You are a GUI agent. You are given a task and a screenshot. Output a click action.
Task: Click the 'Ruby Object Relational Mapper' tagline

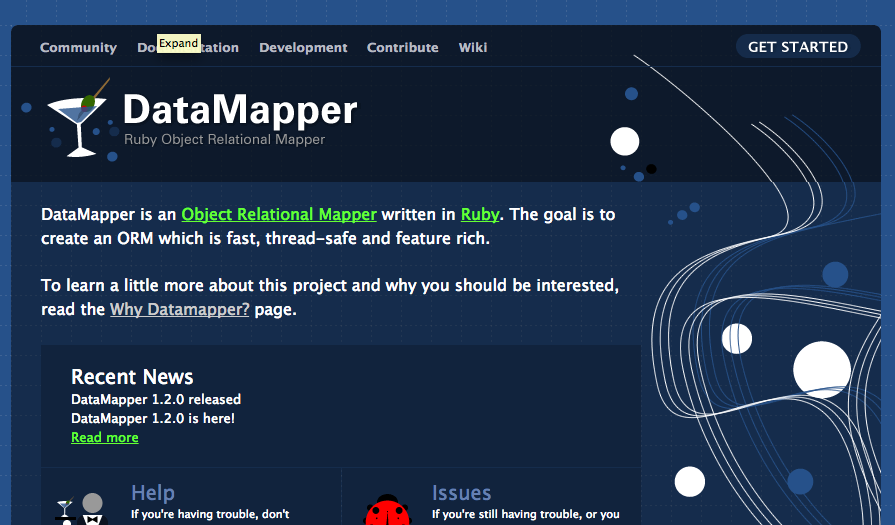(x=224, y=139)
